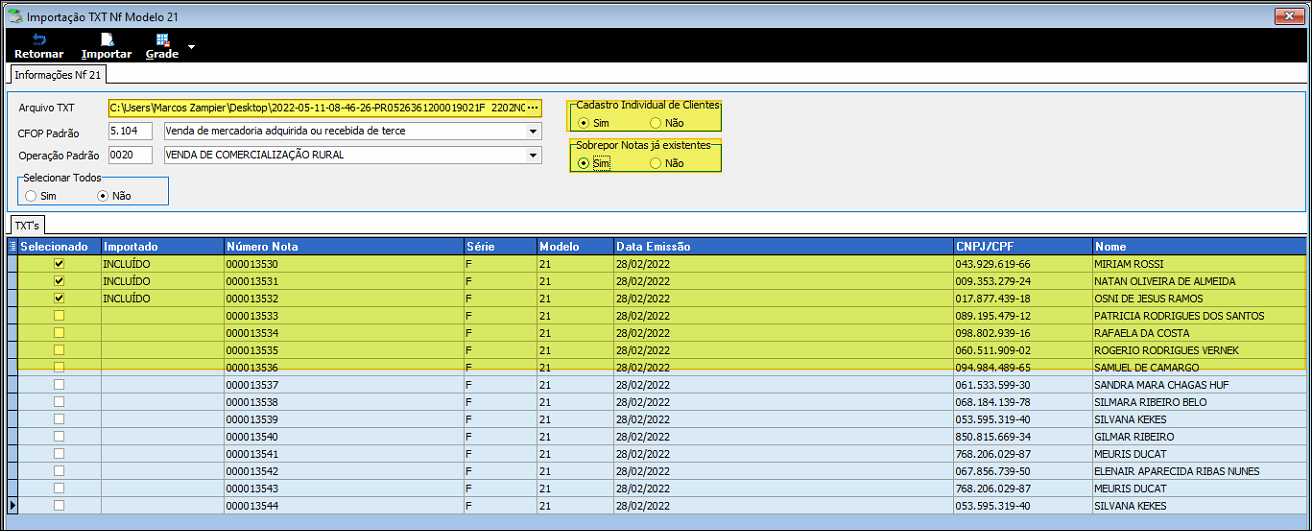Click the cell ELENAIR APARECIDA RIBAS NUNES
This screenshot has width=1312, height=531.
click(x=1199, y=471)
